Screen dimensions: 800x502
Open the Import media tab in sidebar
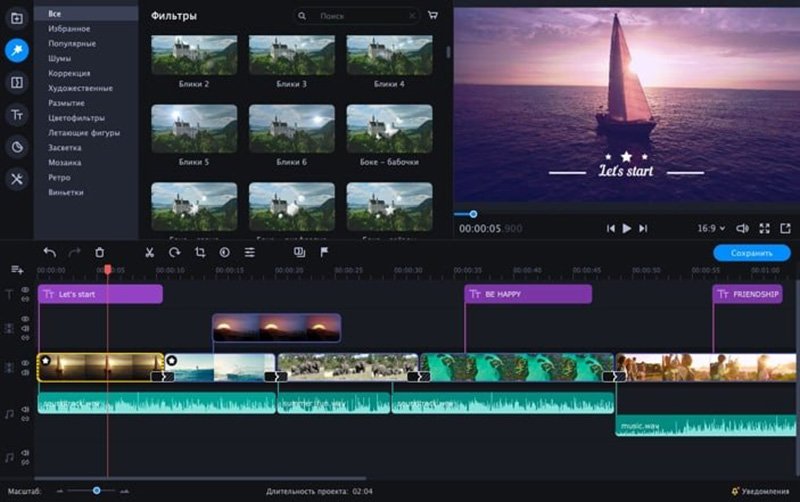pos(16,18)
